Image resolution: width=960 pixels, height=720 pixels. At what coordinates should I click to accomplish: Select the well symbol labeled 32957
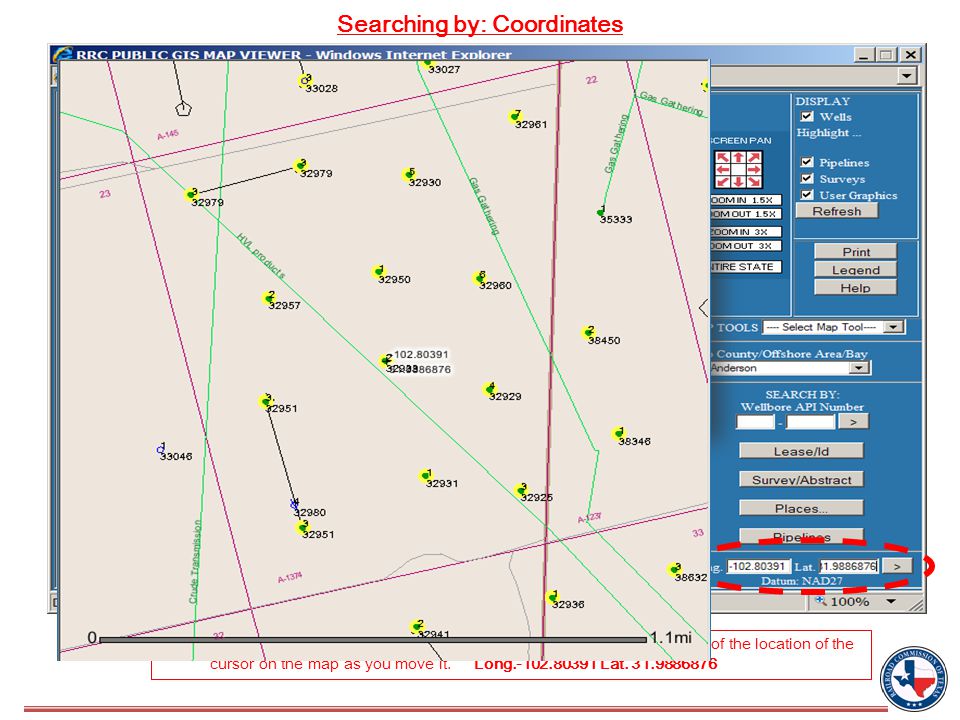click(x=269, y=298)
